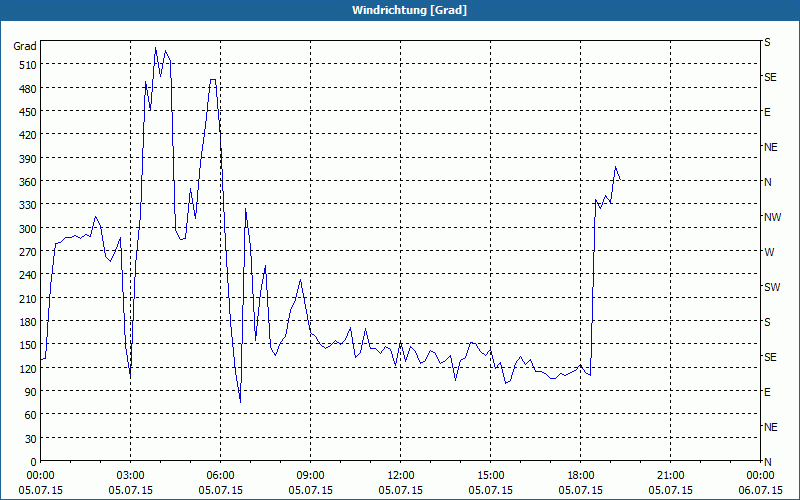Click the NW compass label on the right axis
The width and height of the screenshot is (800, 500).
(772, 217)
